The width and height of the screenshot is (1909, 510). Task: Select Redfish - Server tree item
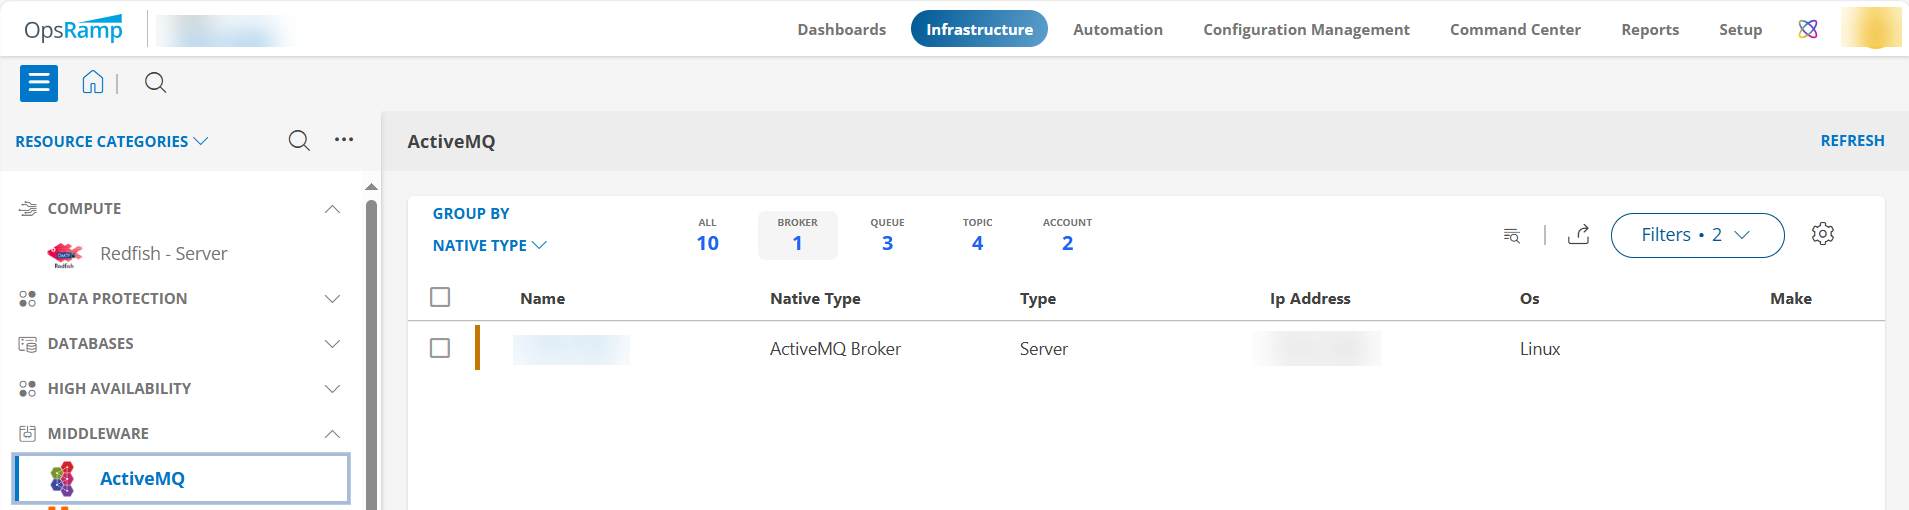tap(164, 254)
